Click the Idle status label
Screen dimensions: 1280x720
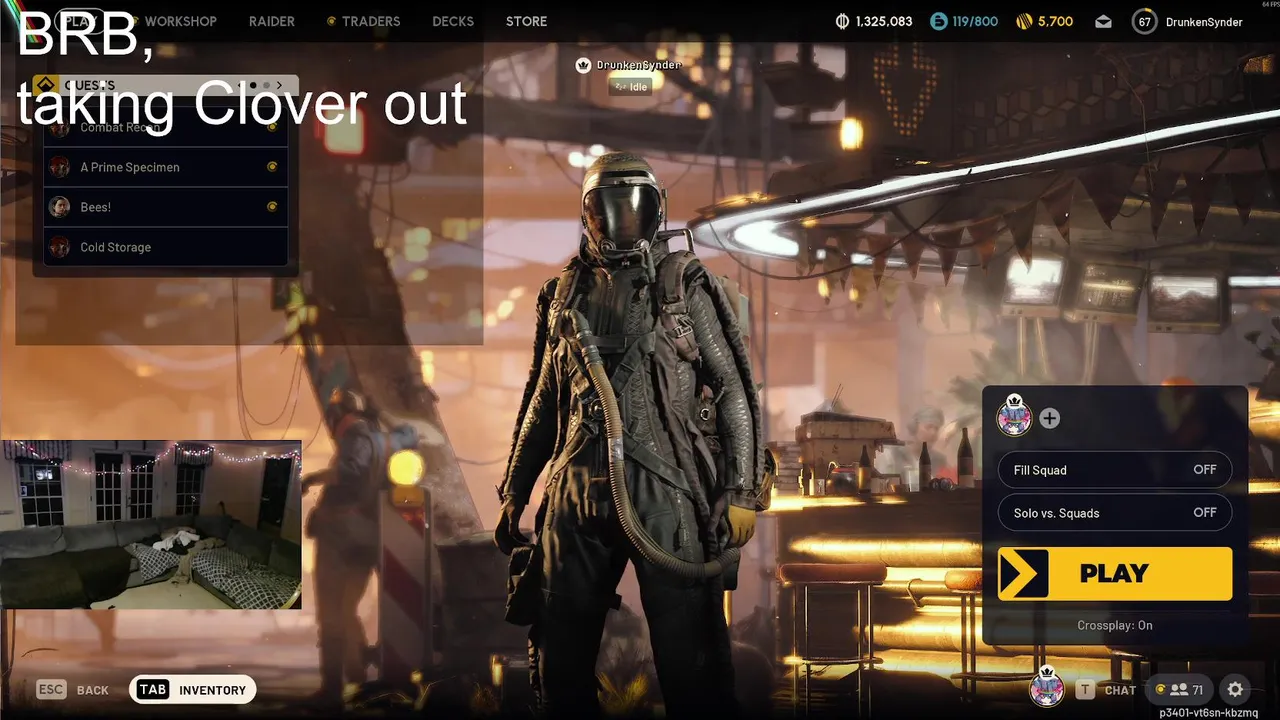click(631, 87)
